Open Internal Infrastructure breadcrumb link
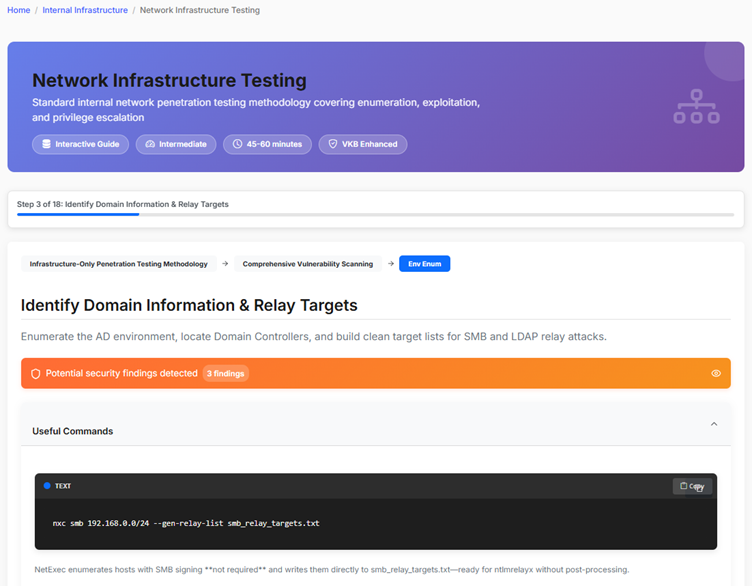Screen dimensions: 752x586 pyautogui.click(x=85, y=10)
